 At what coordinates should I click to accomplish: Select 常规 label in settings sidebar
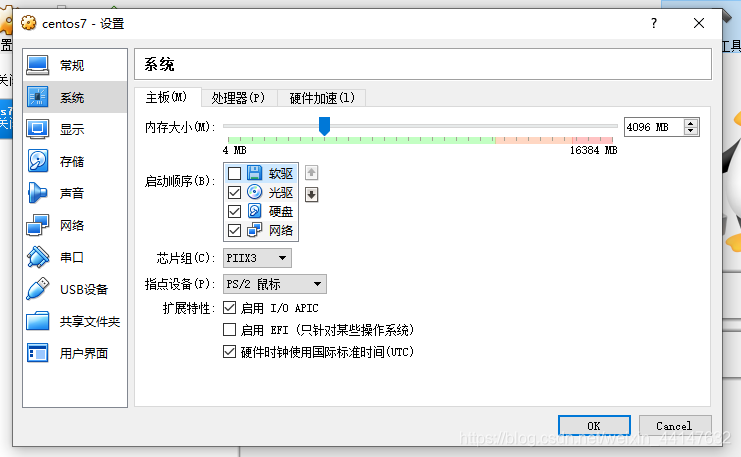(72, 65)
